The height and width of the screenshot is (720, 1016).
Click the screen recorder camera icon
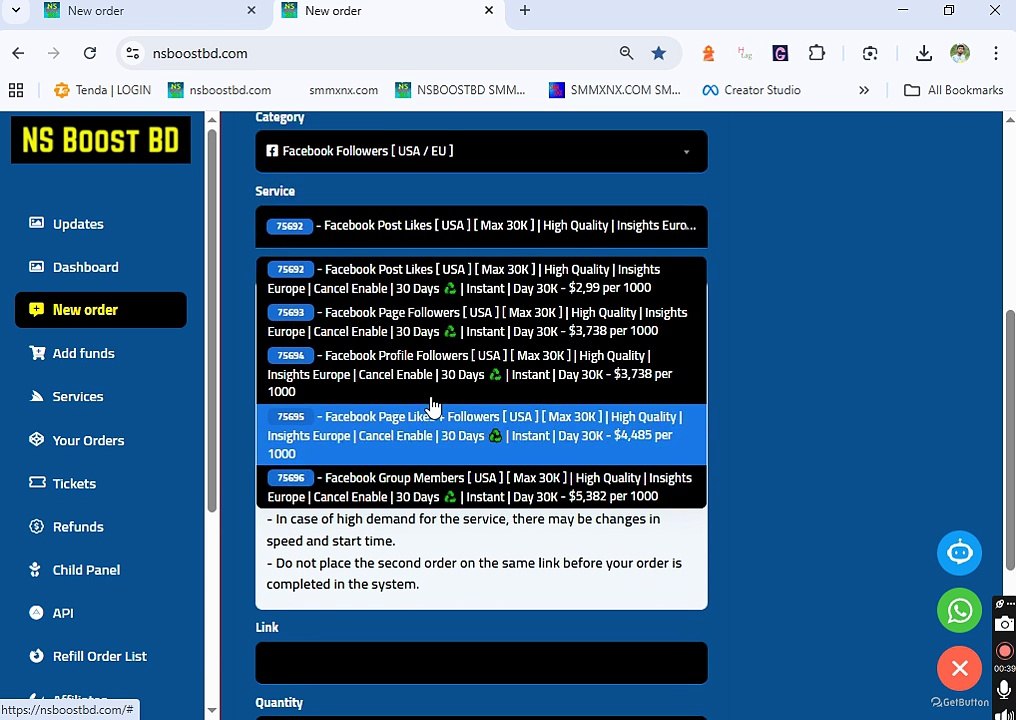click(x=1004, y=623)
